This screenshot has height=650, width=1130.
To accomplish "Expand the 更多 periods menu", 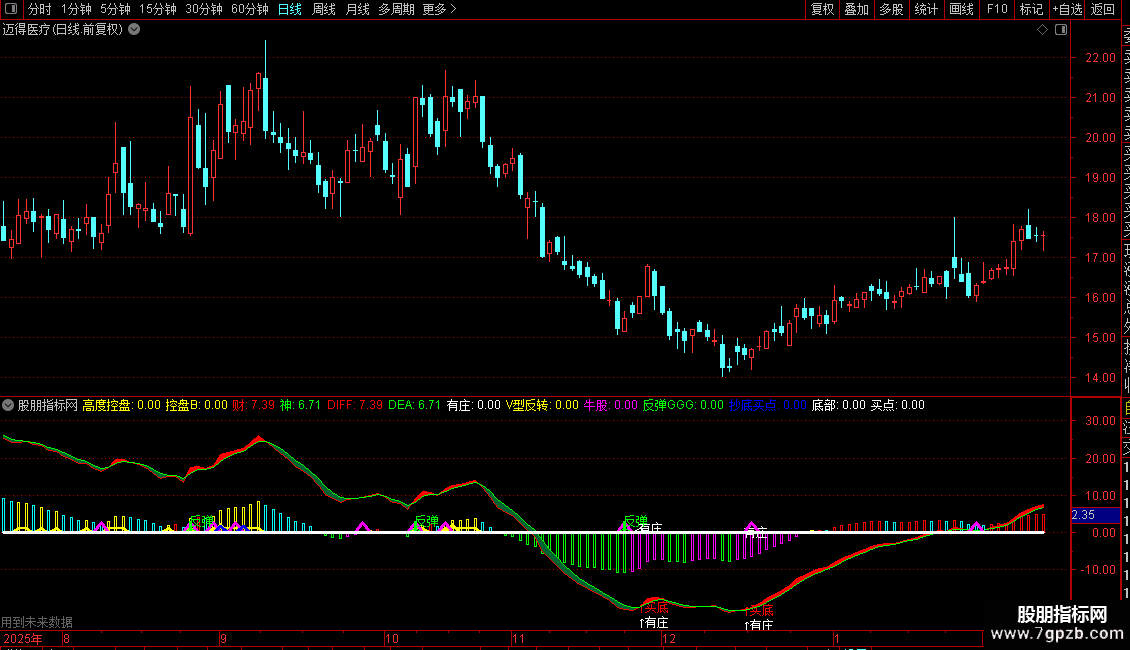I will click(439, 9).
